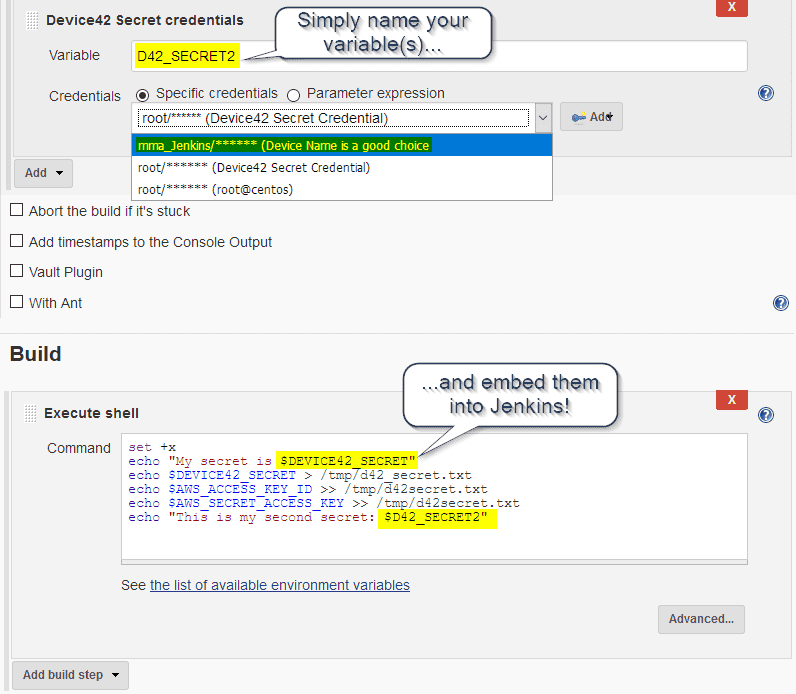Enable the With Ant checkbox
Viewport: 796px width, 694px height.
click(x=17, y=302)
